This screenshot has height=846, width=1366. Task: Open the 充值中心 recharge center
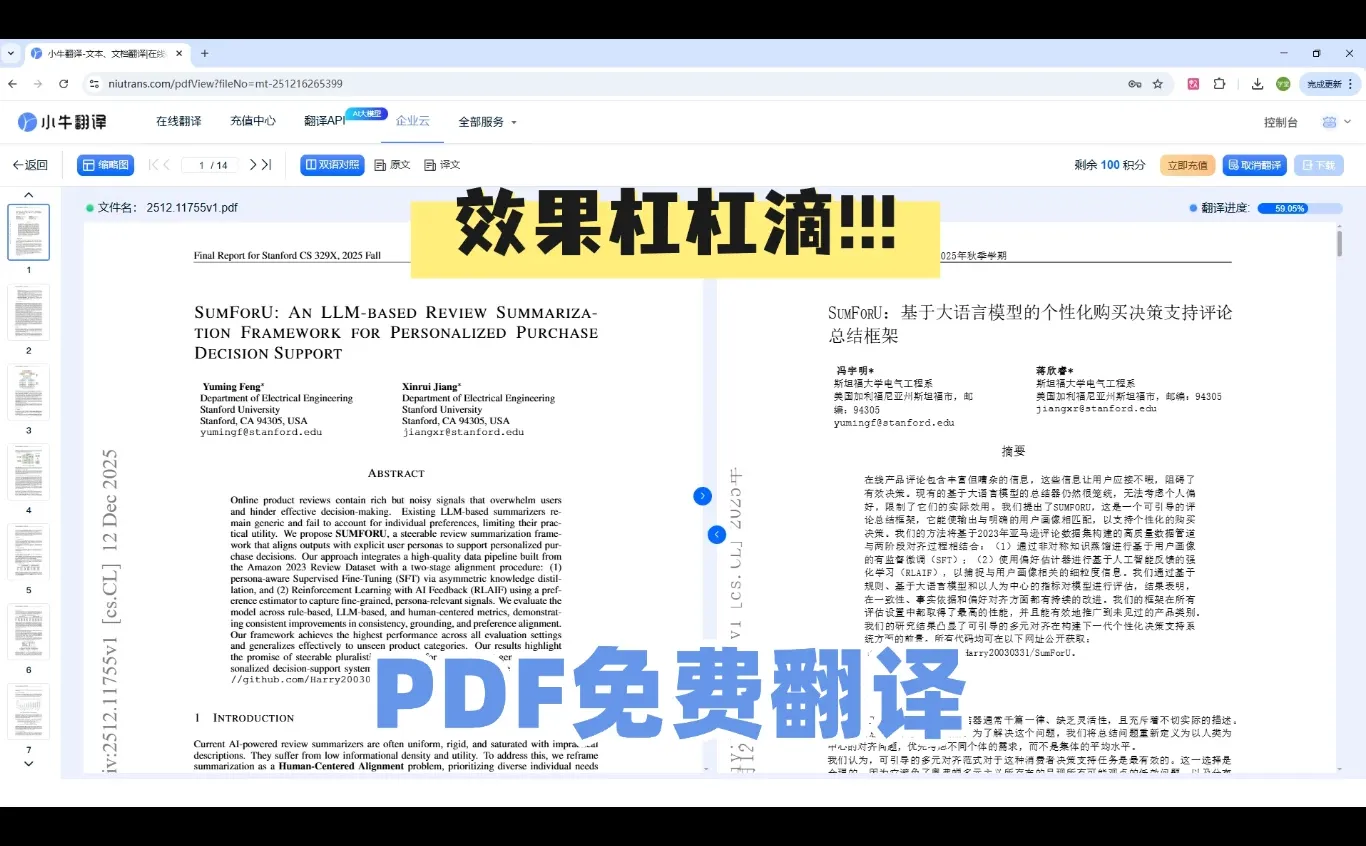point(252,120)
